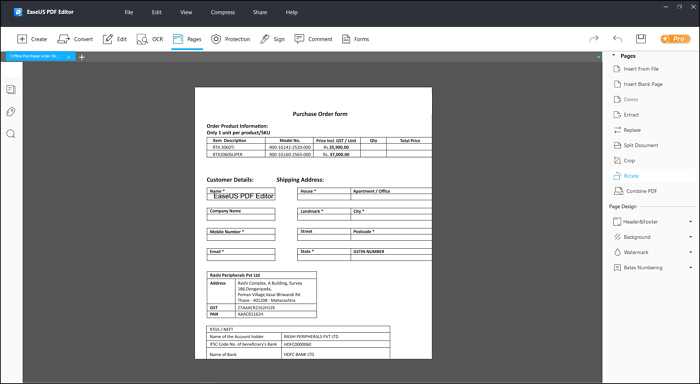Image resolution: width=700 pixels, height=384 pixels.
Task: Open the Forms tool
Action: (x=355, y=39)
